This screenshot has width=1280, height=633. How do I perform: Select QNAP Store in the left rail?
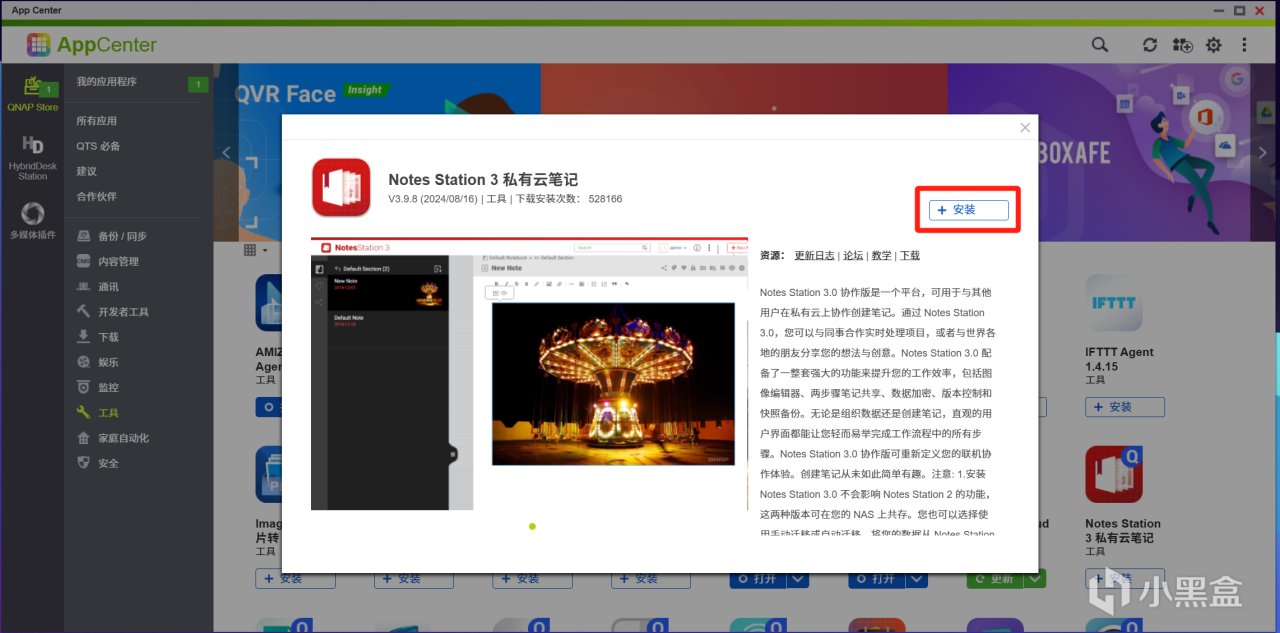click(33, 93)
